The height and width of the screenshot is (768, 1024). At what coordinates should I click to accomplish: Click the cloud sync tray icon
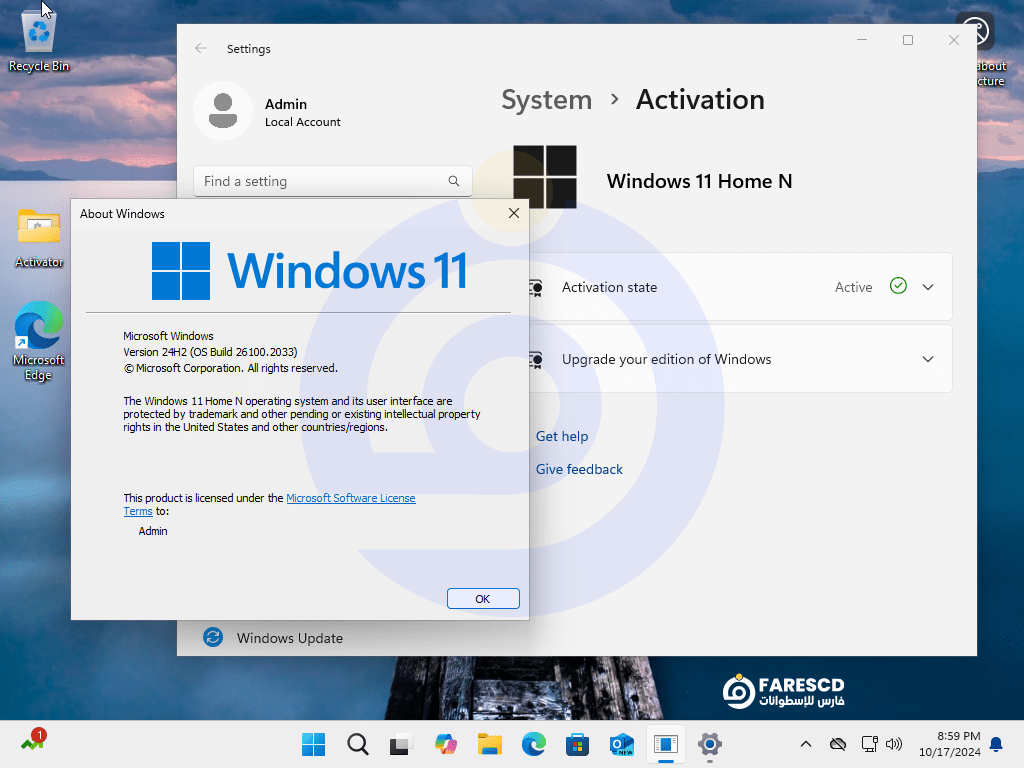pos(838,744)
